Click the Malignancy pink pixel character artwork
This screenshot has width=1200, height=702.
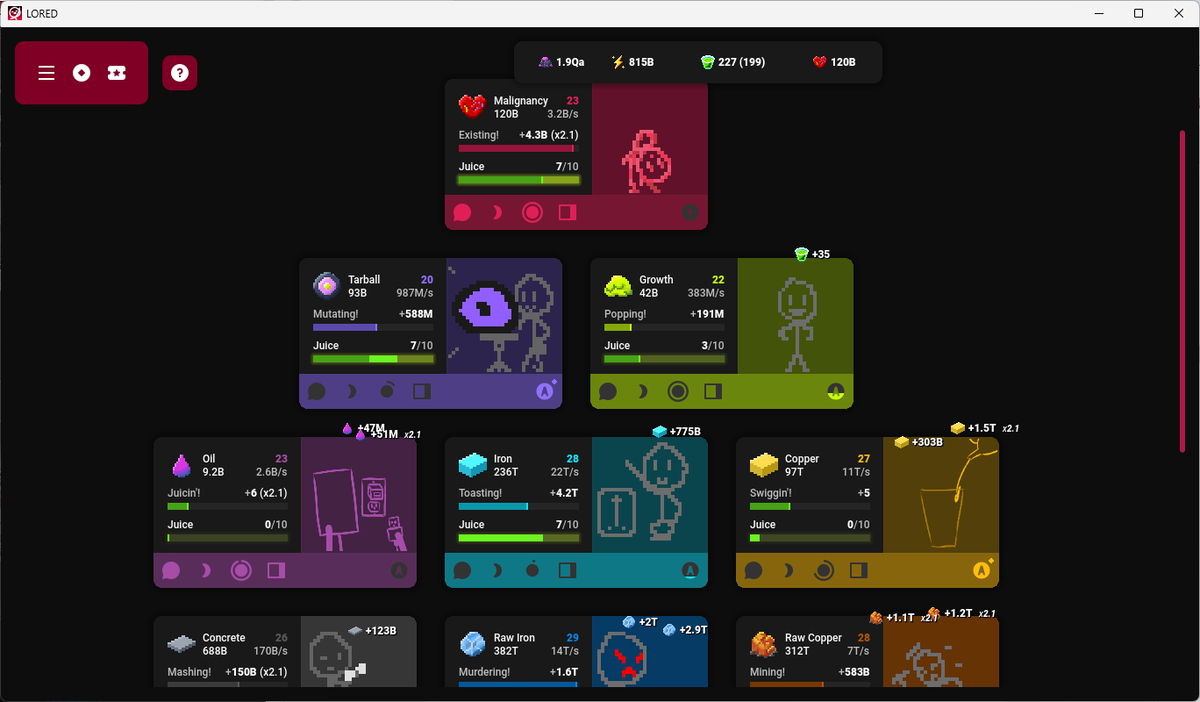click(646, 160)
